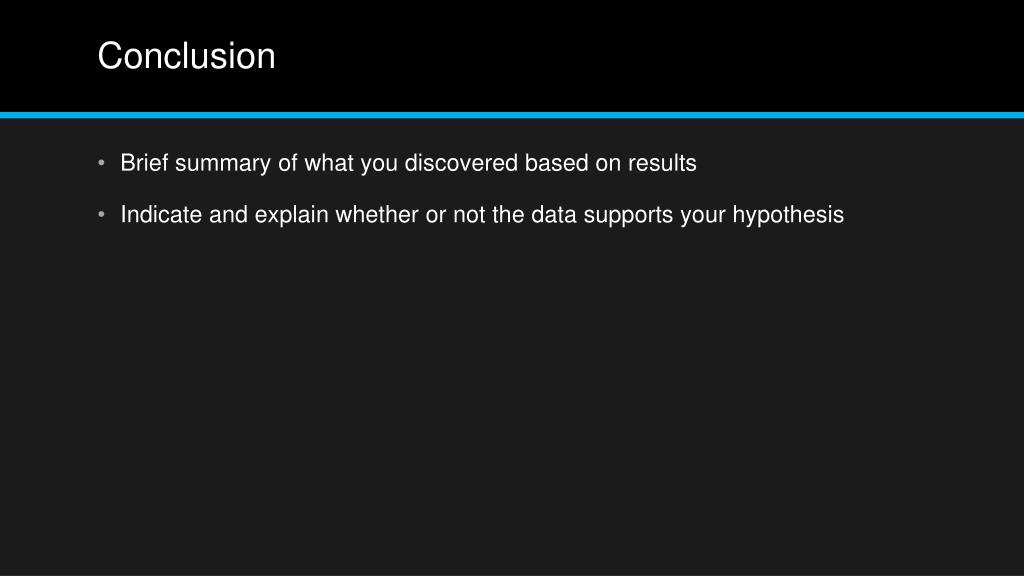Viewport: 1024px width, 576px height.
Task: Click the word 'your' before hypothesis
Action: click(x=703, y=216)
